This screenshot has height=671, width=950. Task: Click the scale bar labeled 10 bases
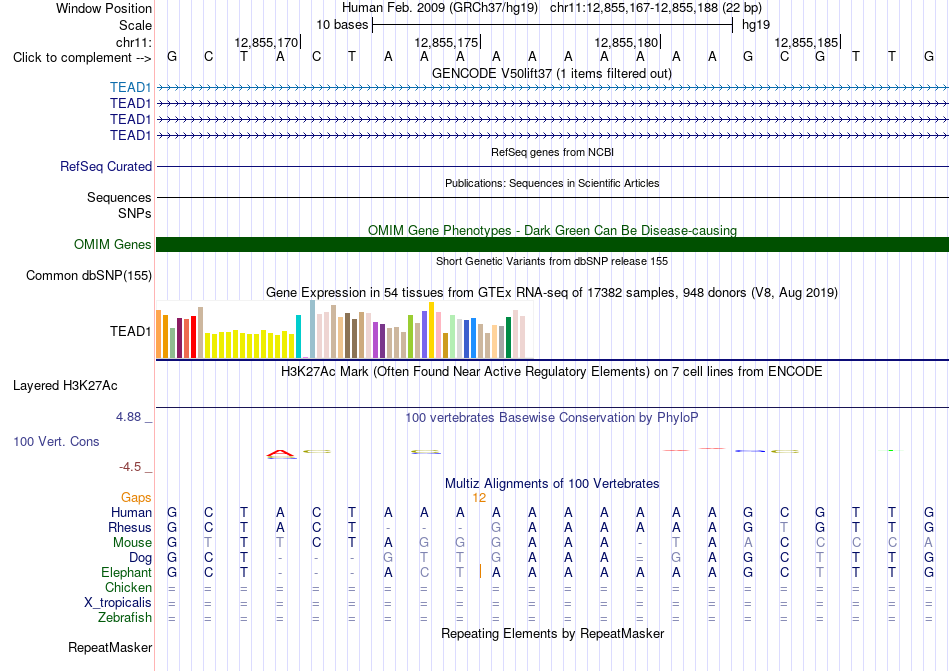pyautogui.click(x=552, y=25)
